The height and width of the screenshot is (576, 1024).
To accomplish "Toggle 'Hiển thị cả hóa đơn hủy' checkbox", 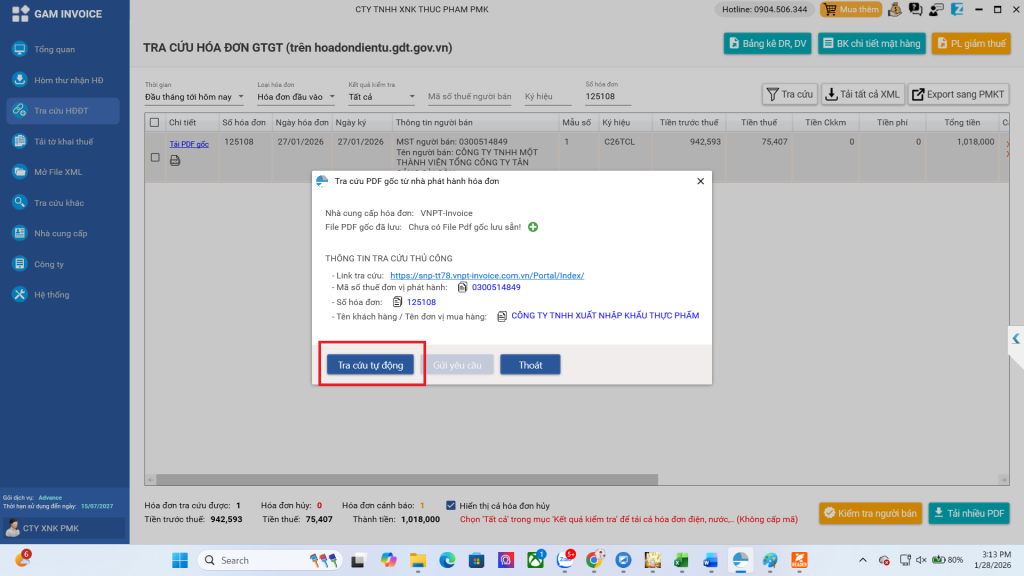I will tap(452, 505).
